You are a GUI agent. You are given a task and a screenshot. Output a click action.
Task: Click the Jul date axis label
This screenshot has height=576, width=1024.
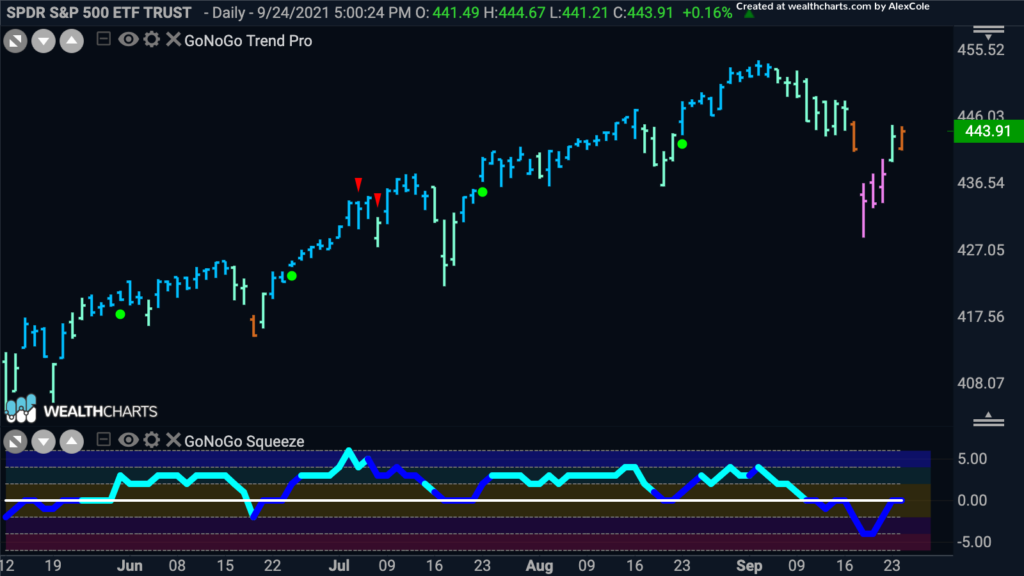(x=339, y=566)
